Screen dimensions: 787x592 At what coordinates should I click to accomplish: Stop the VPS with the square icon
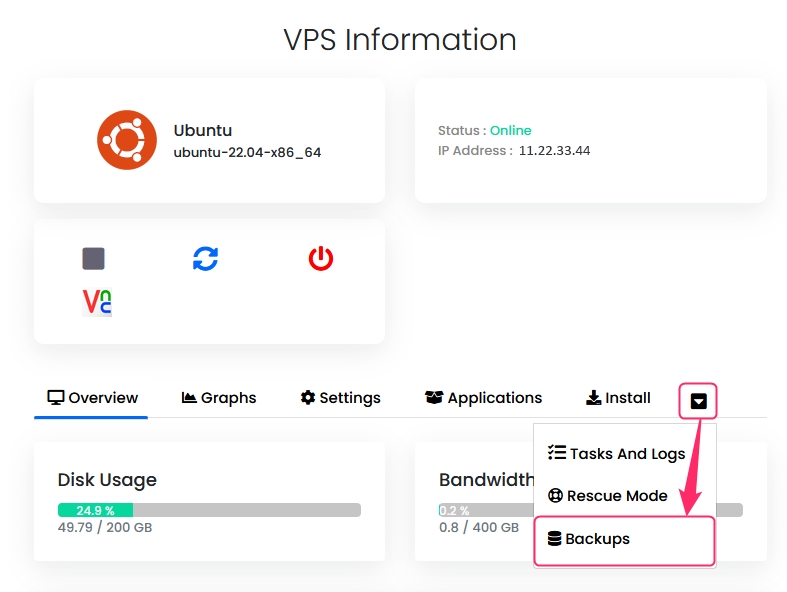click(93, 258)
